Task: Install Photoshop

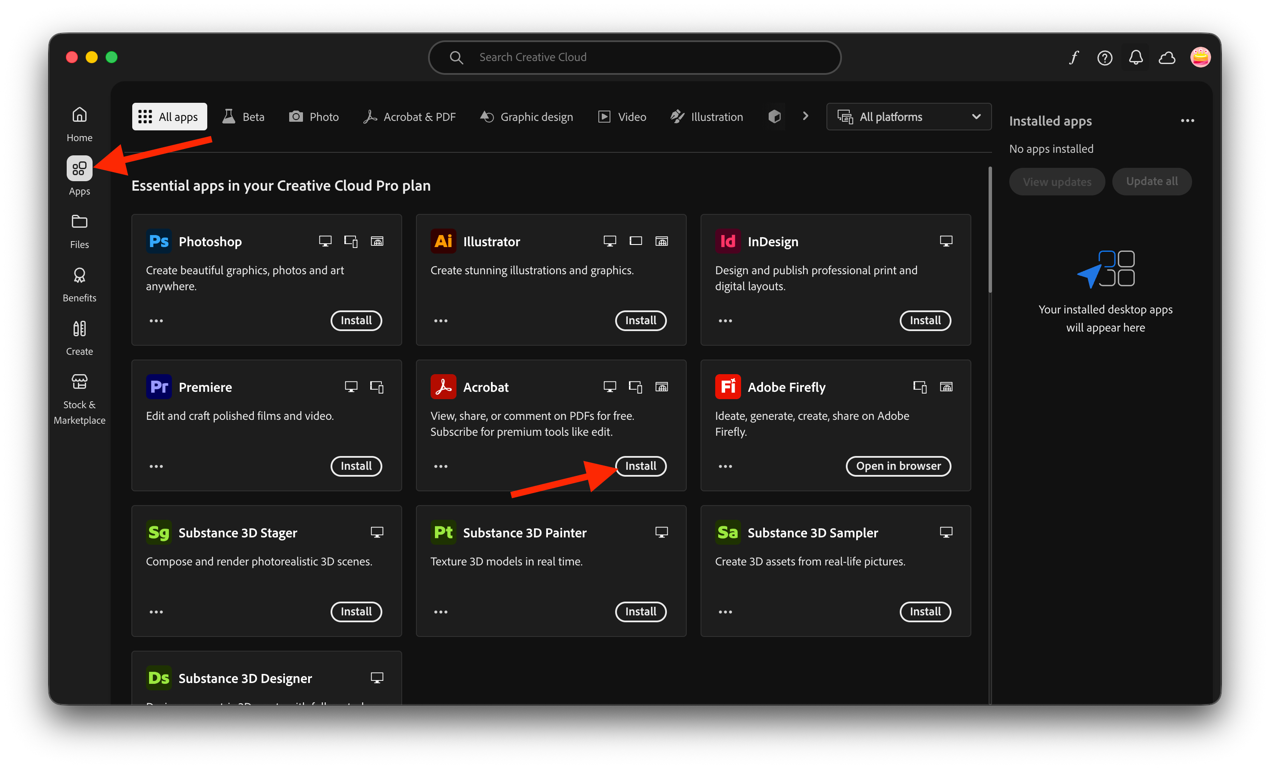Action: point(356,321)
